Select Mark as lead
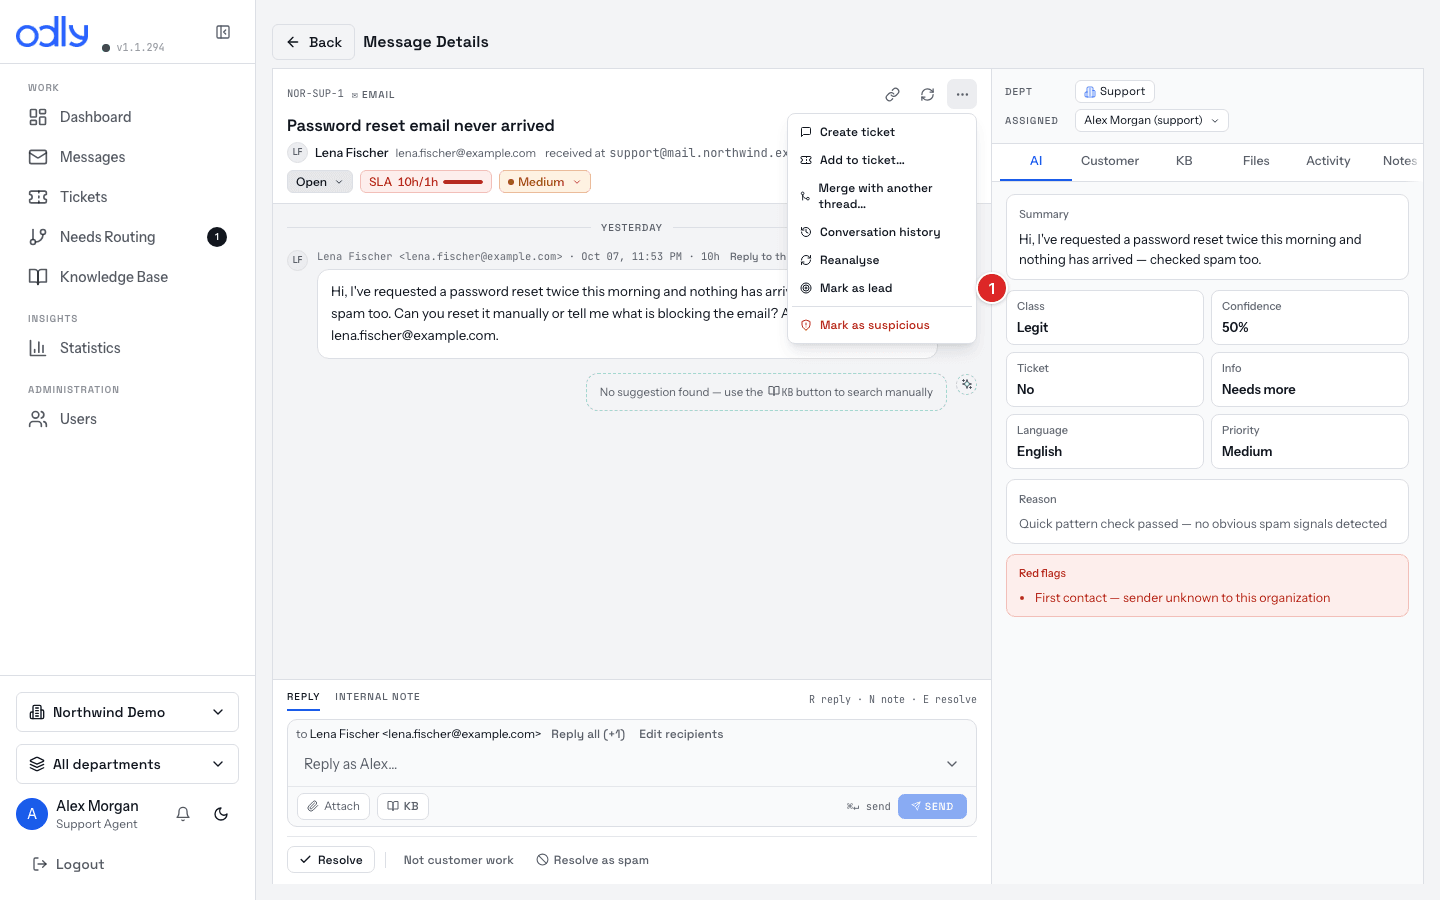The image size is (1440, 900). click(882, 288)
